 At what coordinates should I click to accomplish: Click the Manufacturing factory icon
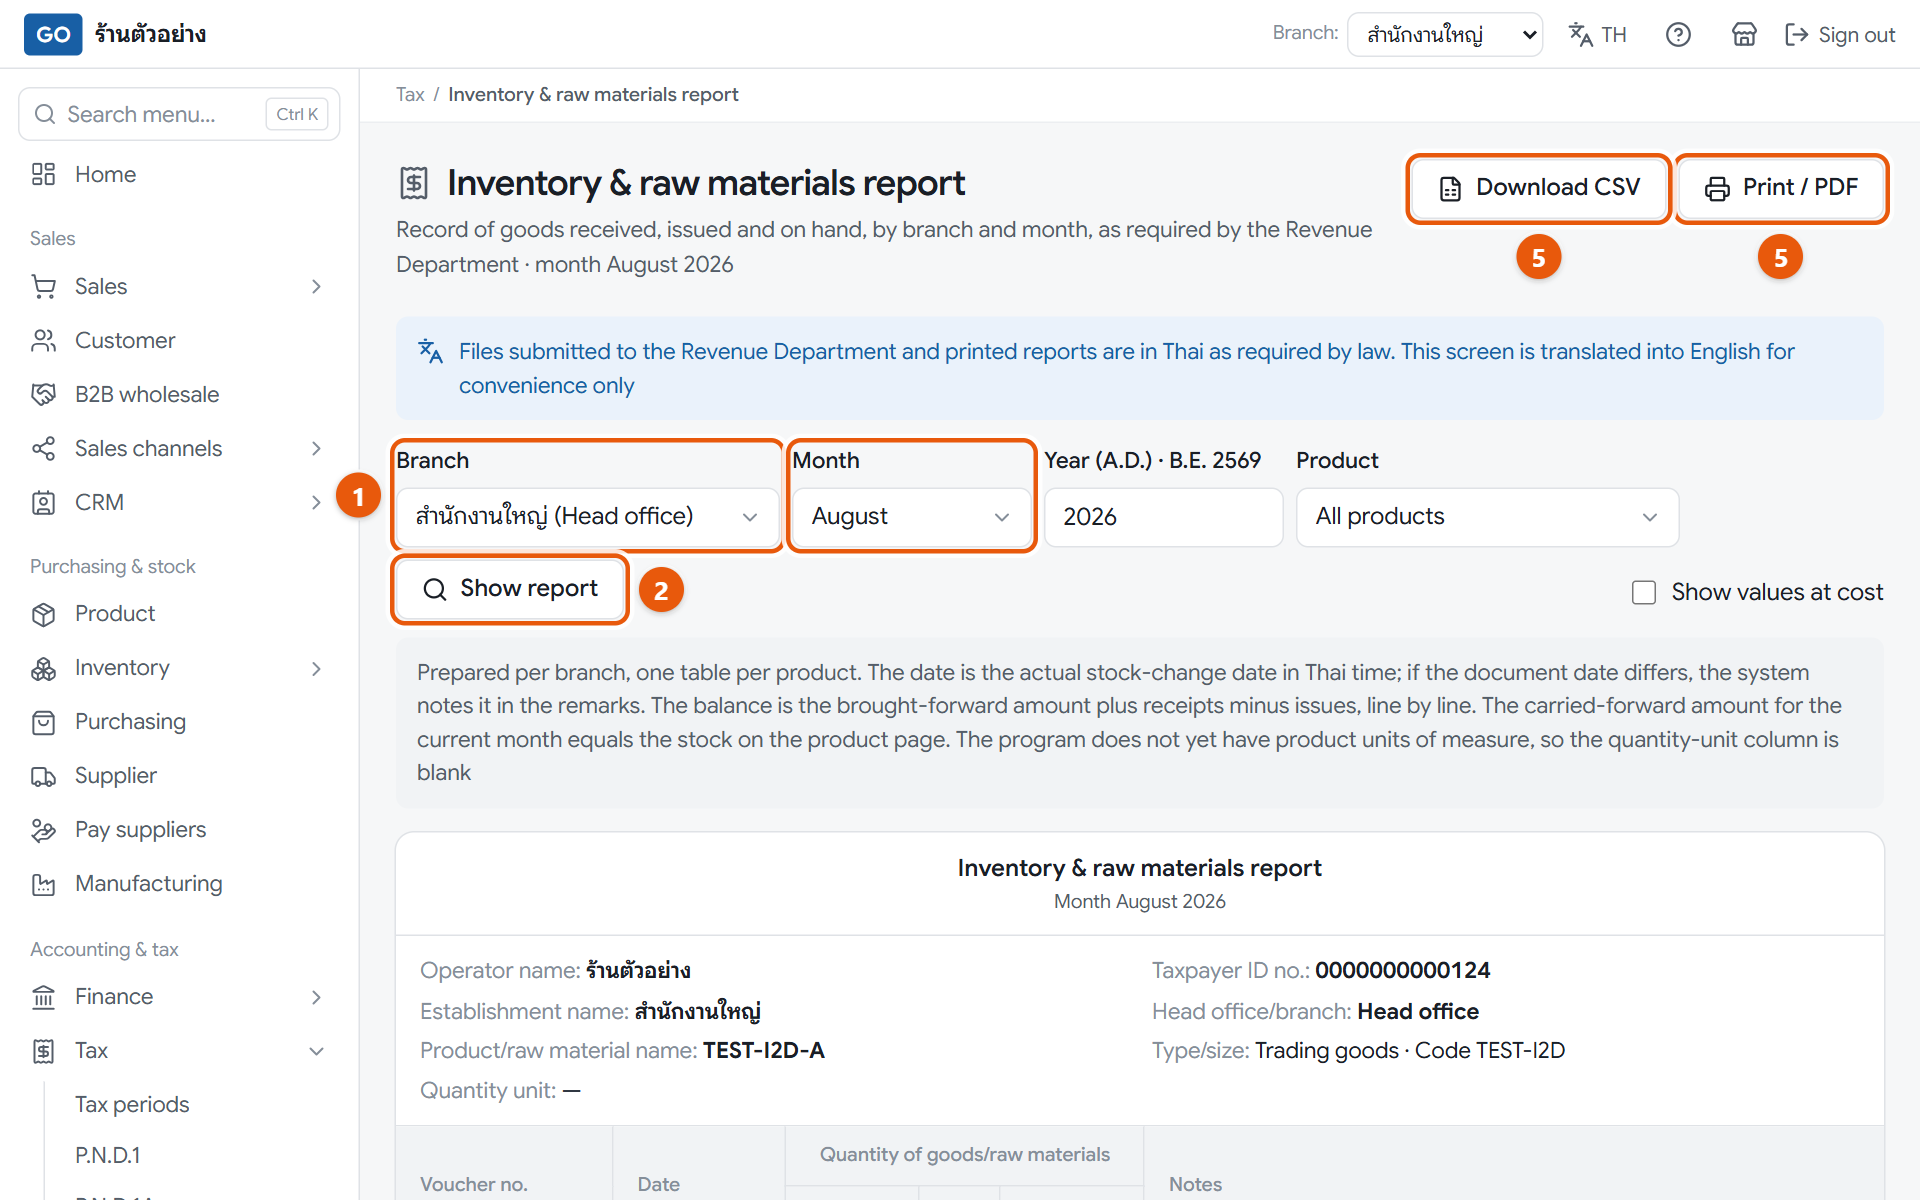pos(43,884)
